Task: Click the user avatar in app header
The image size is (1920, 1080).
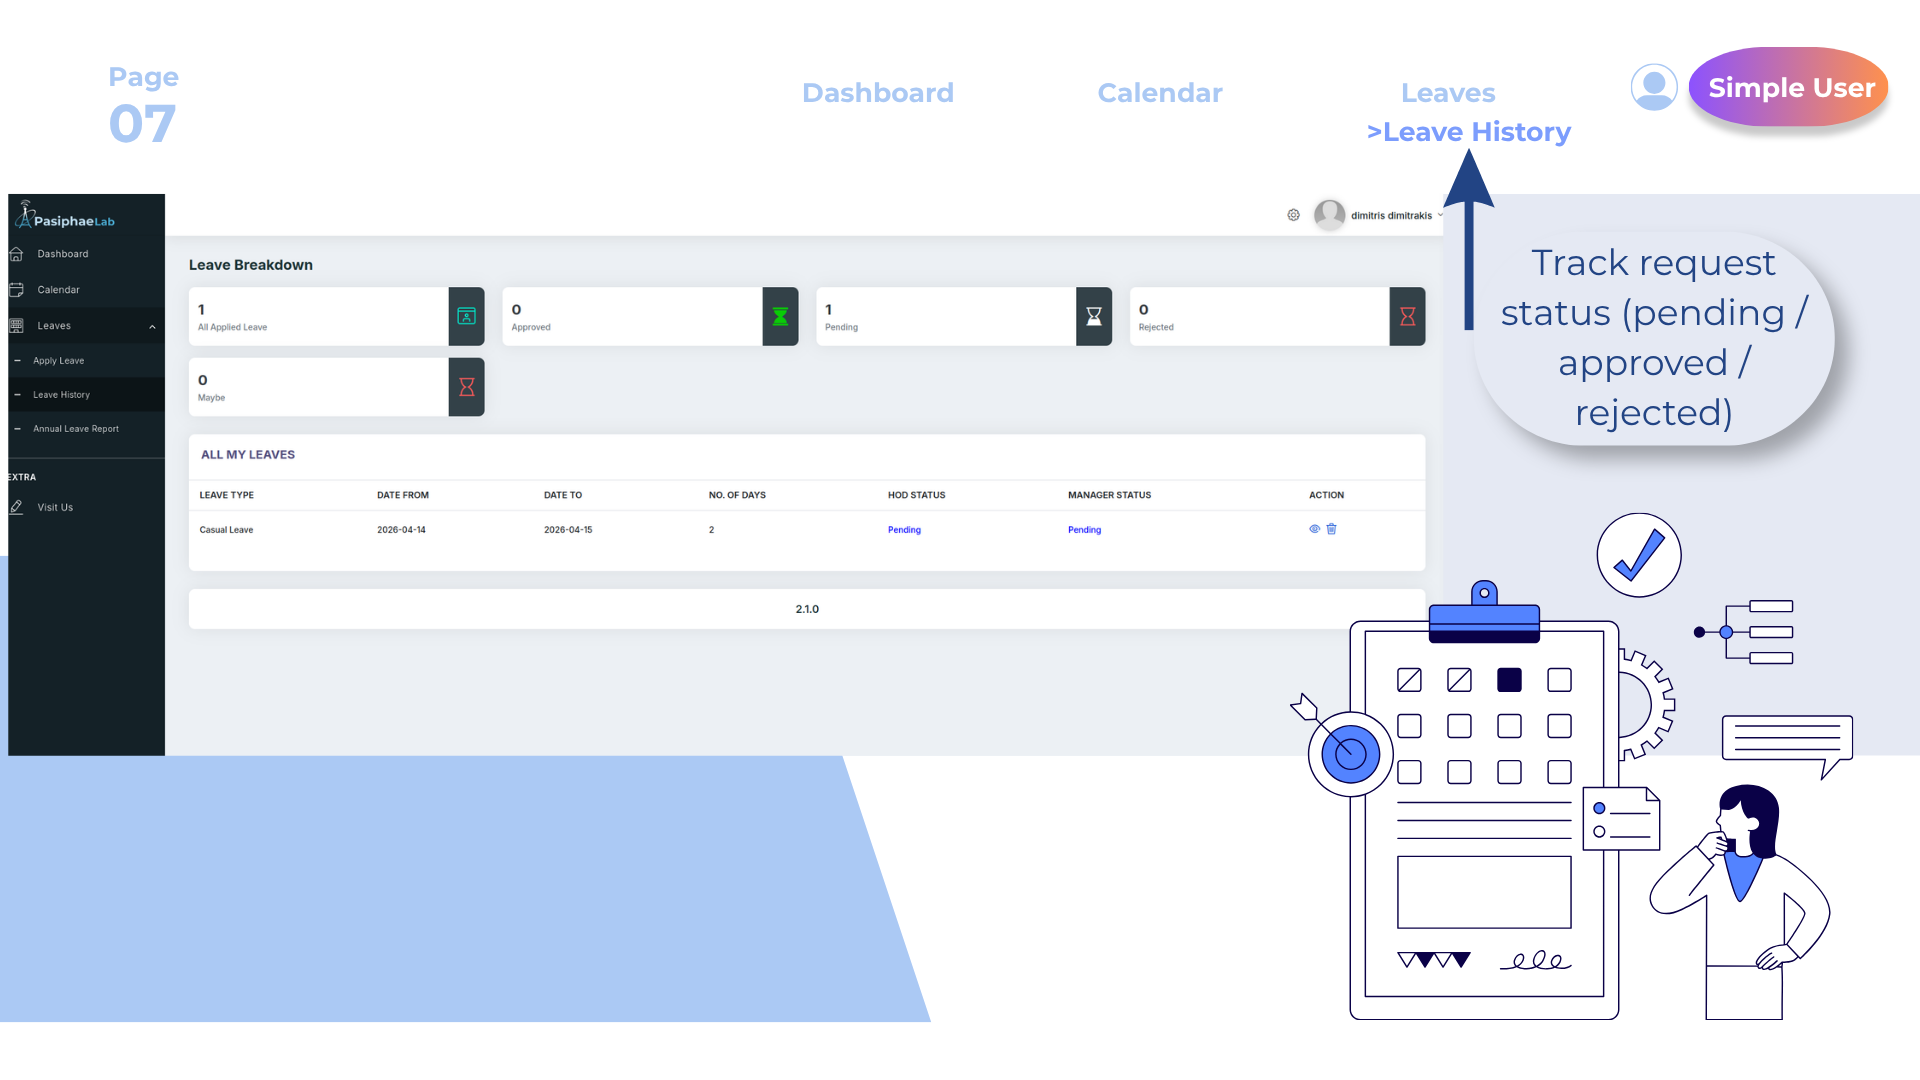Action: pos(1329,215)
